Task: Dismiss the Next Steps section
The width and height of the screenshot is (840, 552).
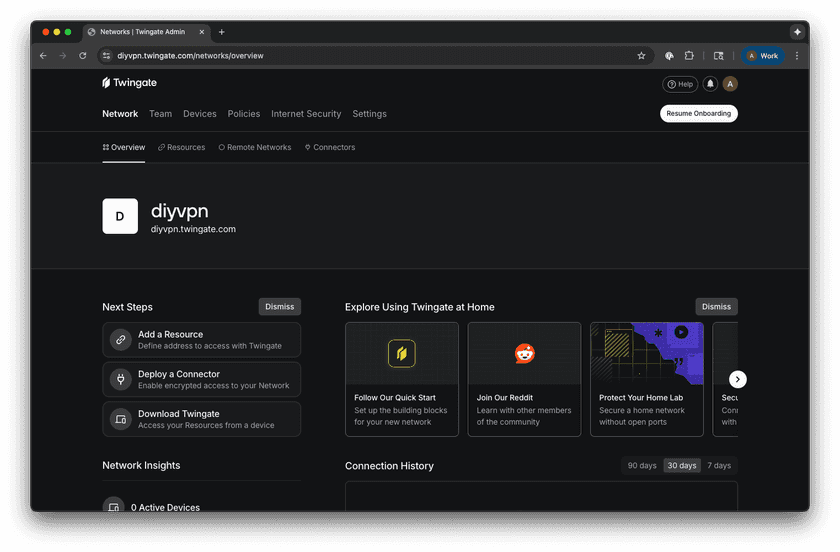Action: pos(279,307)
